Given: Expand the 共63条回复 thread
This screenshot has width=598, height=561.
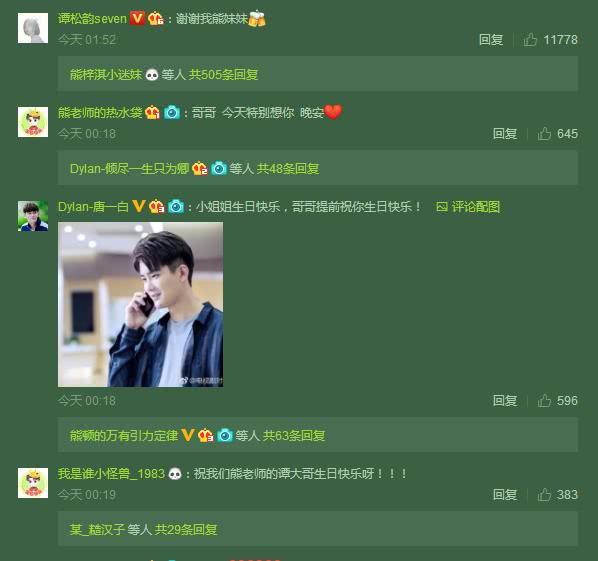Looking at the screenshot, I should (x=294, y=436).
